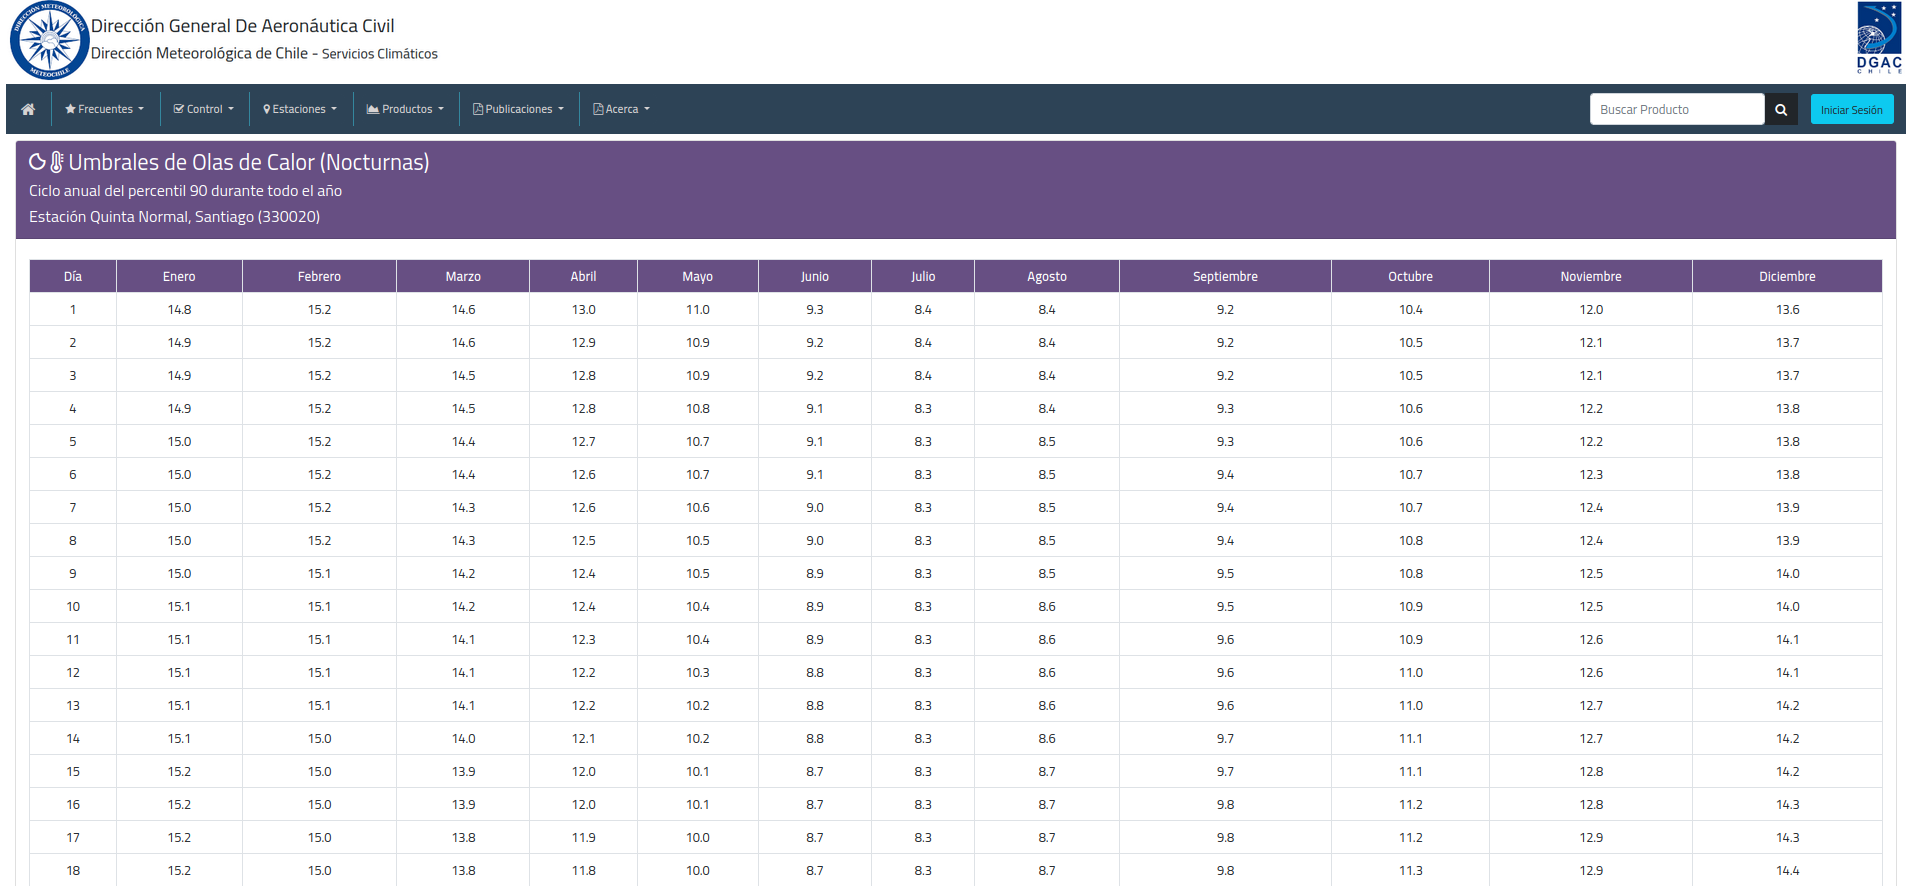
Task: Click Octubre value 10.7 for day 6
Action: pyautogui.click(x=1411, y=475)
